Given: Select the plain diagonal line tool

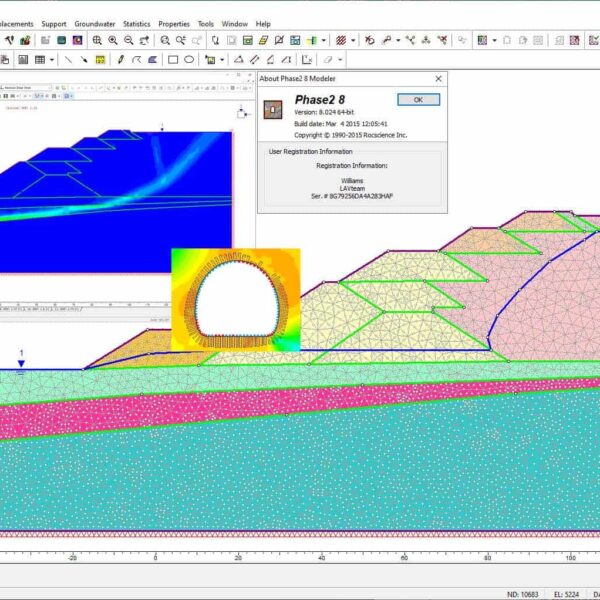Looking at the screenshot, I should tap(68, 60).
